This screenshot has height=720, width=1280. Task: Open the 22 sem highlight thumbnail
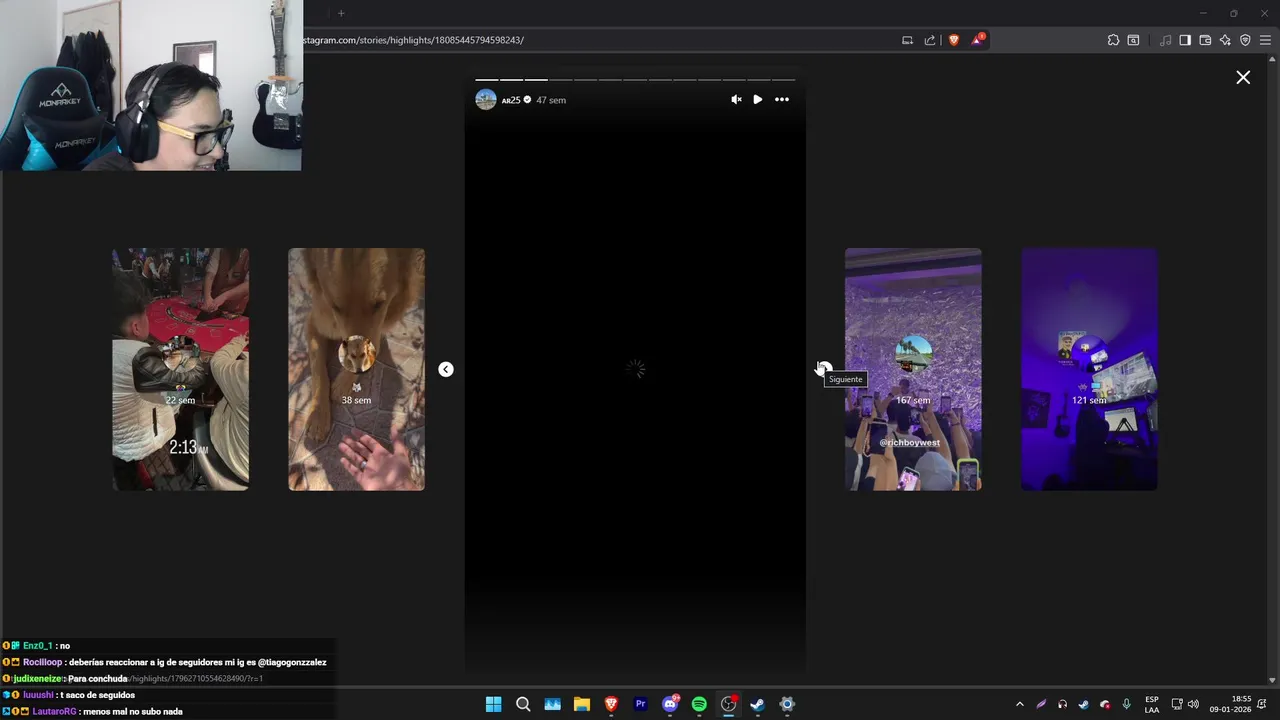[181, 369]
